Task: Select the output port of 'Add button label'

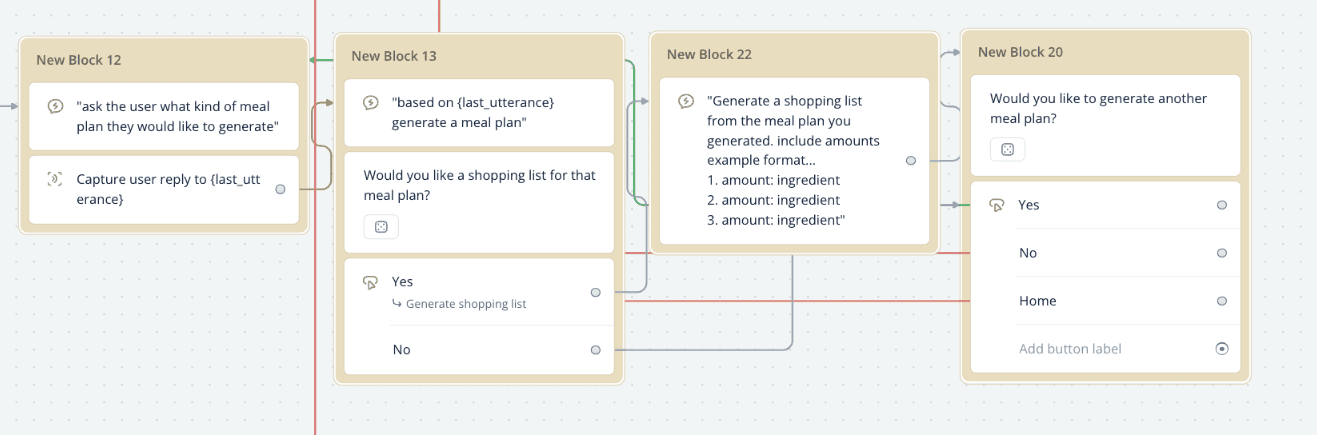Action: coord(1221,349)
